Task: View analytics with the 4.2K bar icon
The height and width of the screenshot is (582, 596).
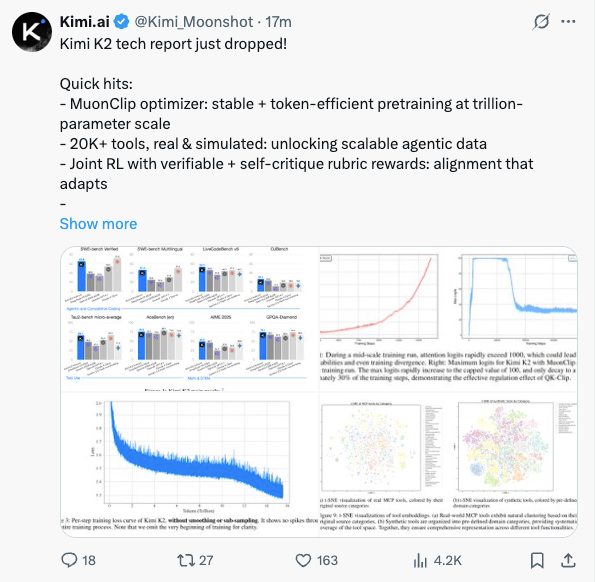Action: pos(420,560)
